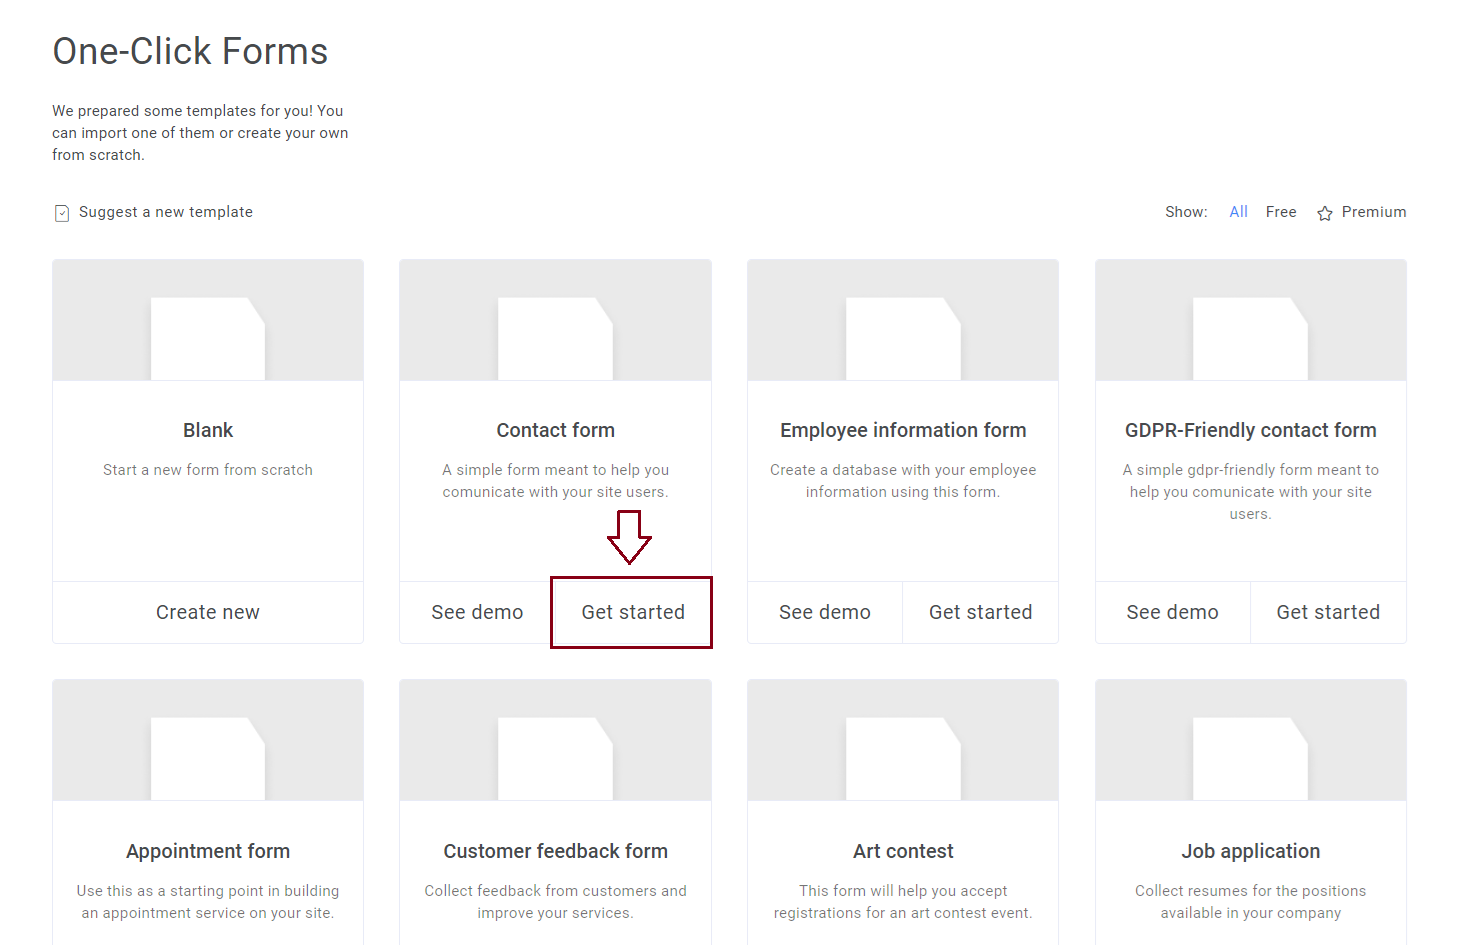1460x945 pixels.
Task: Click the Employee information form page icon
Action: (x=903, y=338)
